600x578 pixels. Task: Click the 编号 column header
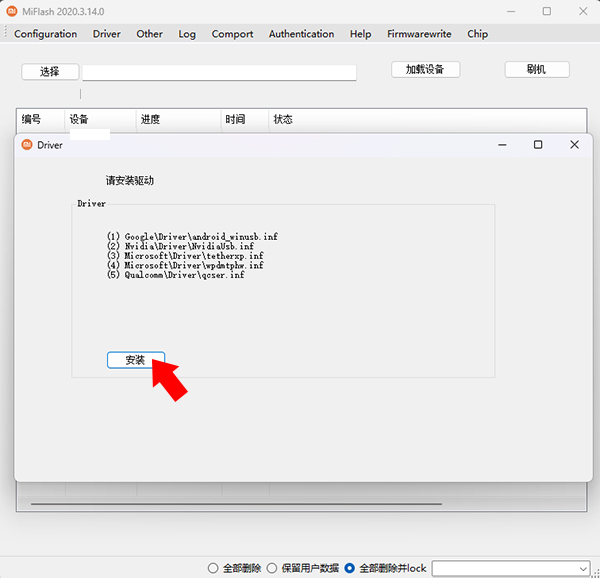(x=41, y=119)
